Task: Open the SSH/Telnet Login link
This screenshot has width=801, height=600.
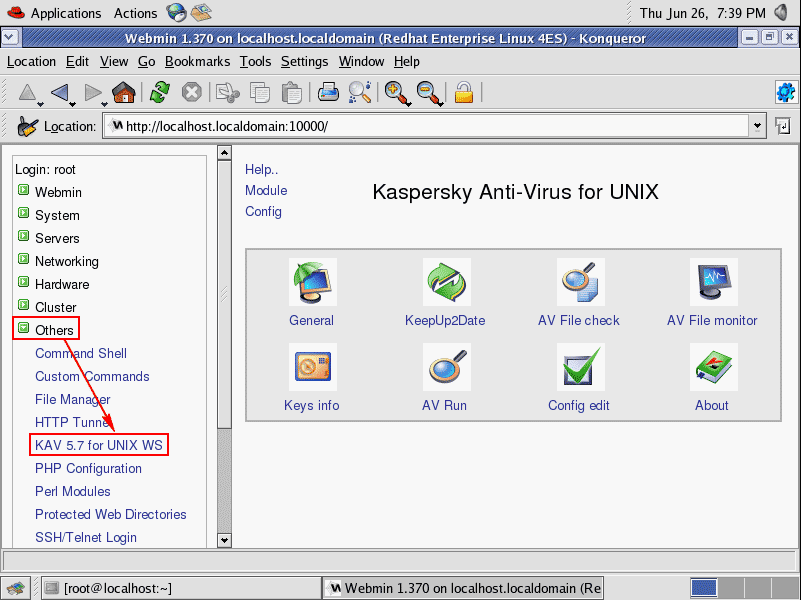Action: point(86,537)
